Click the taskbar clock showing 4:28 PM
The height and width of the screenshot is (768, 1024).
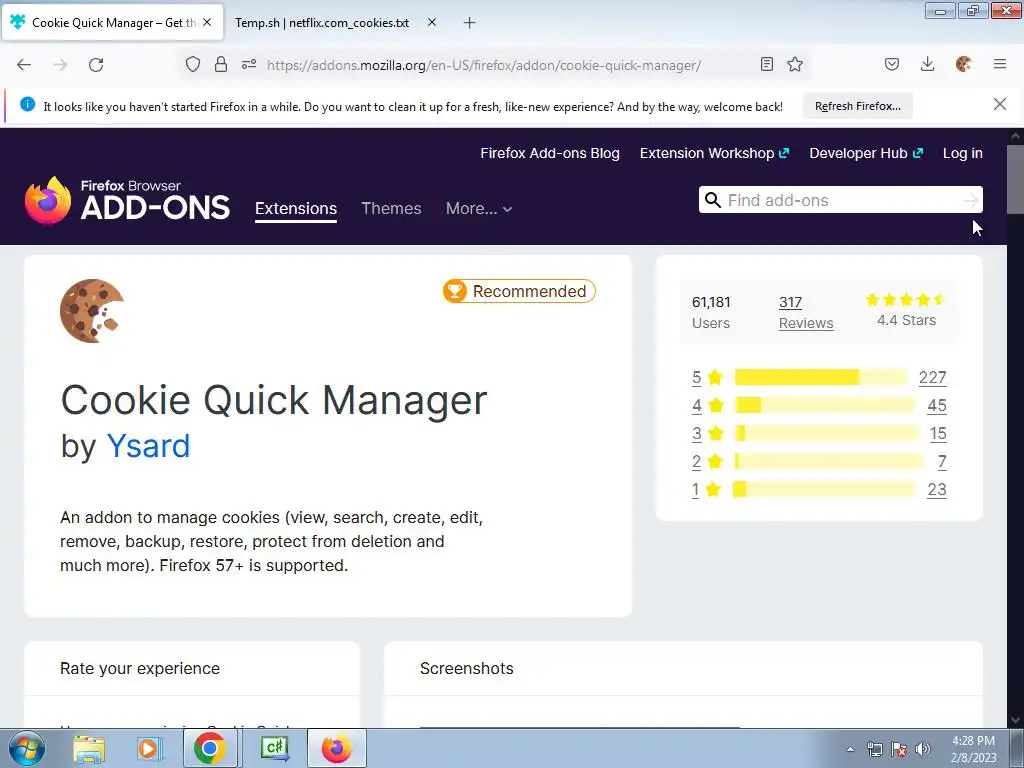(974, 749)
